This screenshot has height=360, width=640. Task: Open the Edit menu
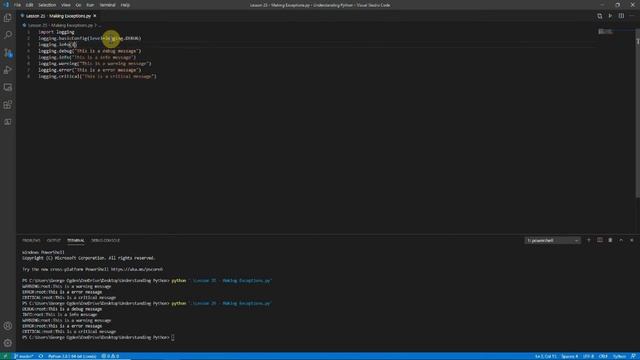click(29, 5)
